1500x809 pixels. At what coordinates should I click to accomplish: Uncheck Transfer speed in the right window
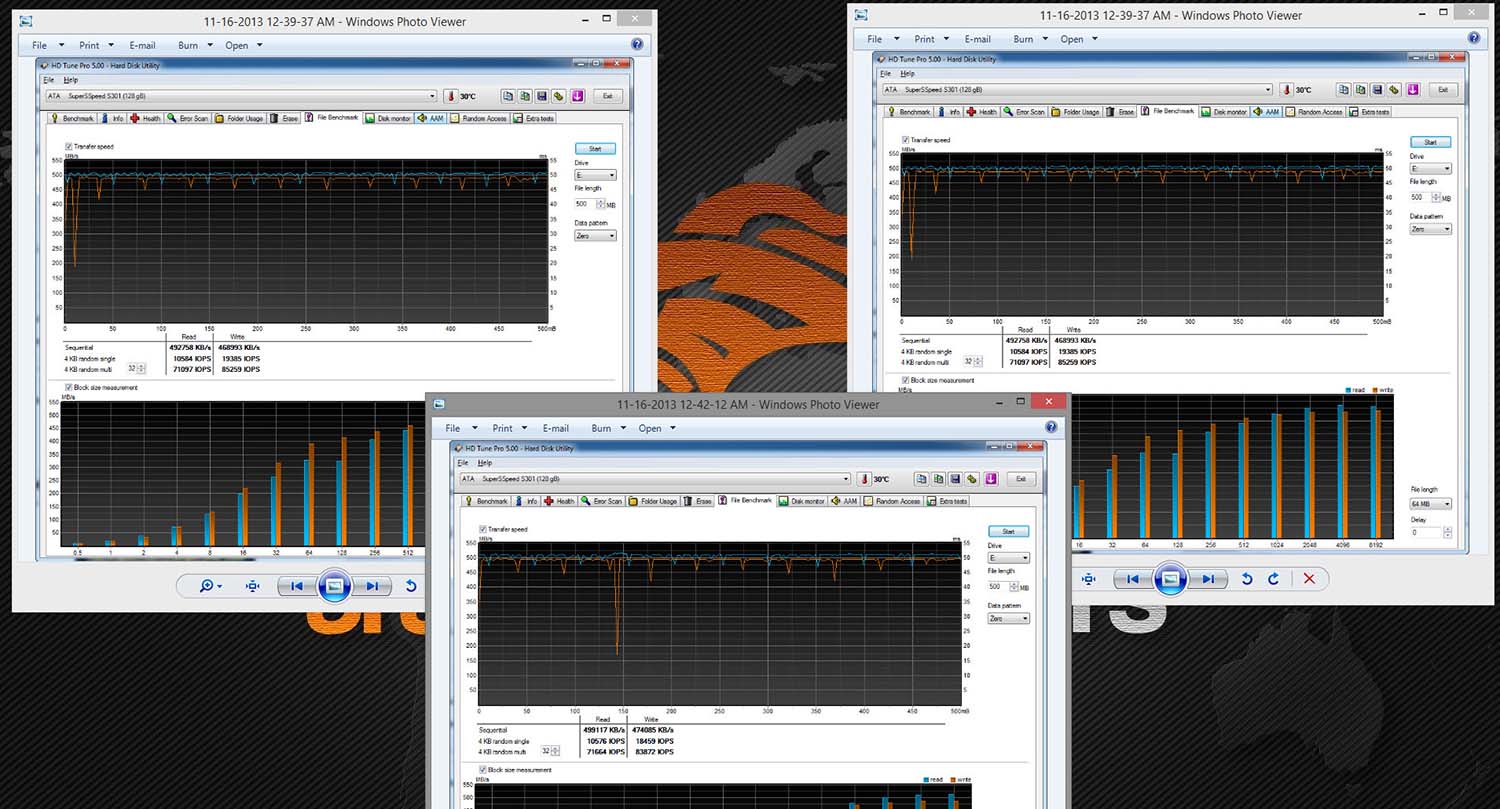pos(906,140)
